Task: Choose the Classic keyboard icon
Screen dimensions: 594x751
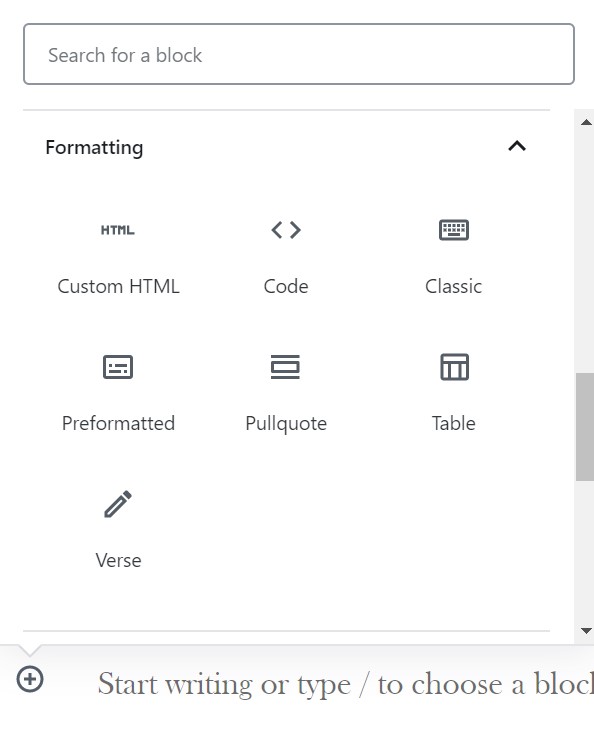Action: click(454, 230)
